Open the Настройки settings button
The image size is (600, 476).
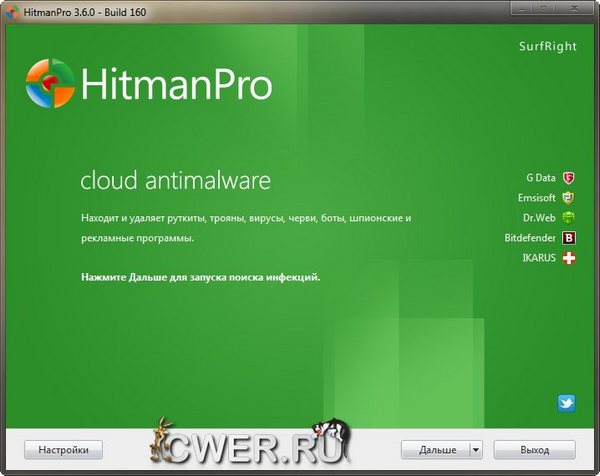tap(63, 450)
